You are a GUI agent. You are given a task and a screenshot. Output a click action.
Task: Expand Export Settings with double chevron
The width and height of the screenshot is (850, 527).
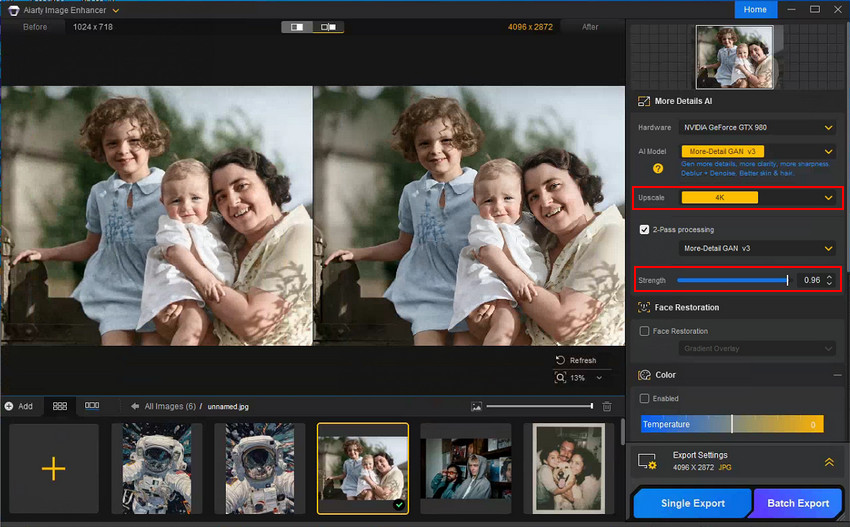pyautogui.click(x=829, y=462)
